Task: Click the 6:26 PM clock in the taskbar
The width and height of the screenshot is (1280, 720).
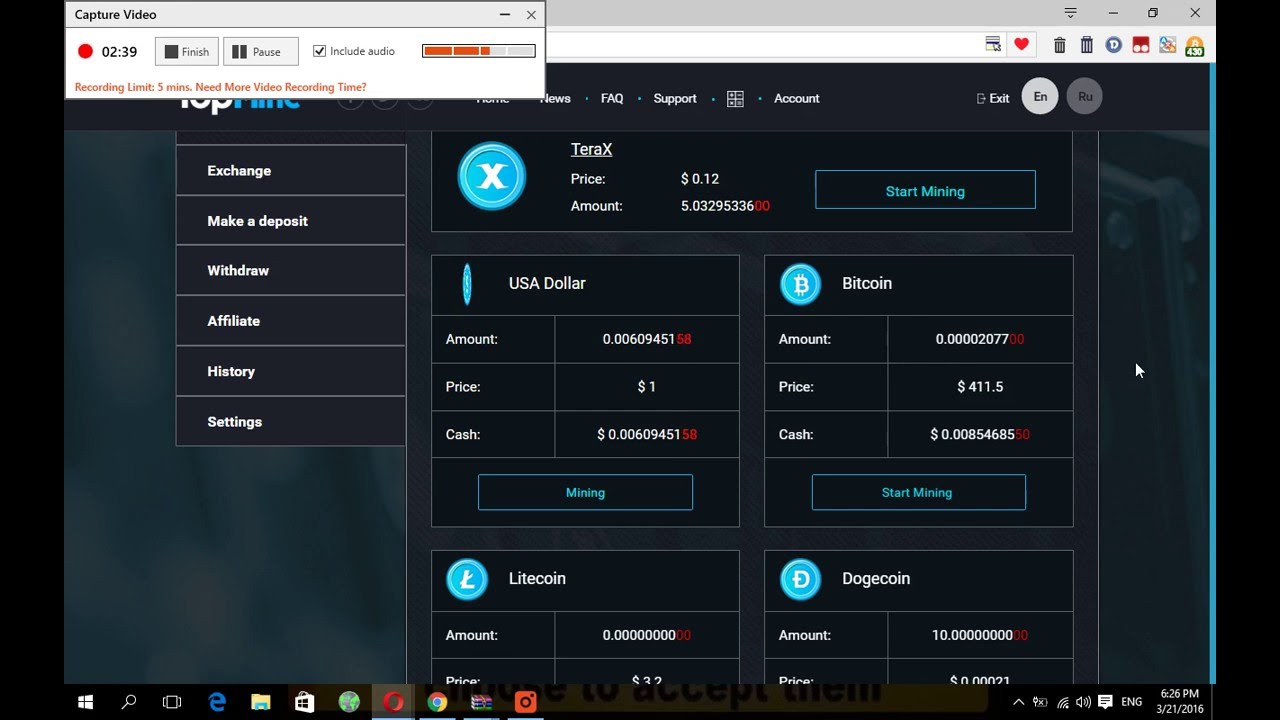Action: (1180, 694)
